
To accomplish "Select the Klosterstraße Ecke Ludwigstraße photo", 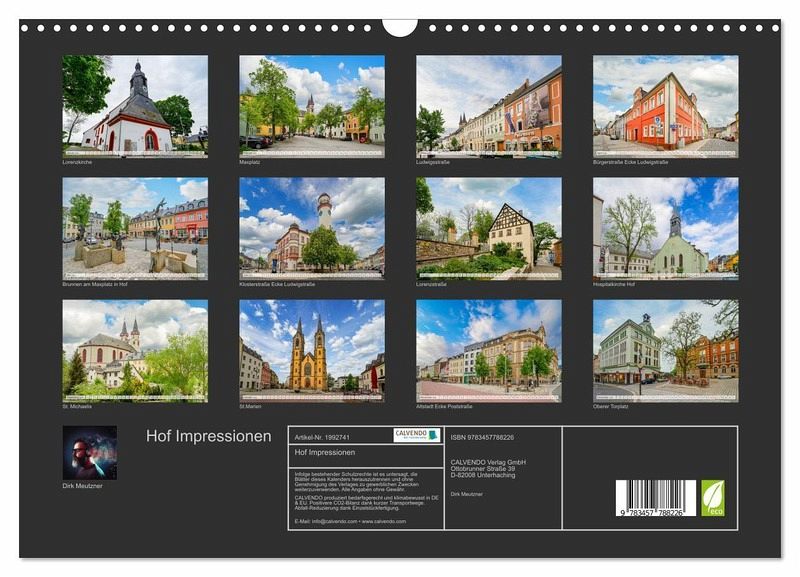I will pos(312,229).
